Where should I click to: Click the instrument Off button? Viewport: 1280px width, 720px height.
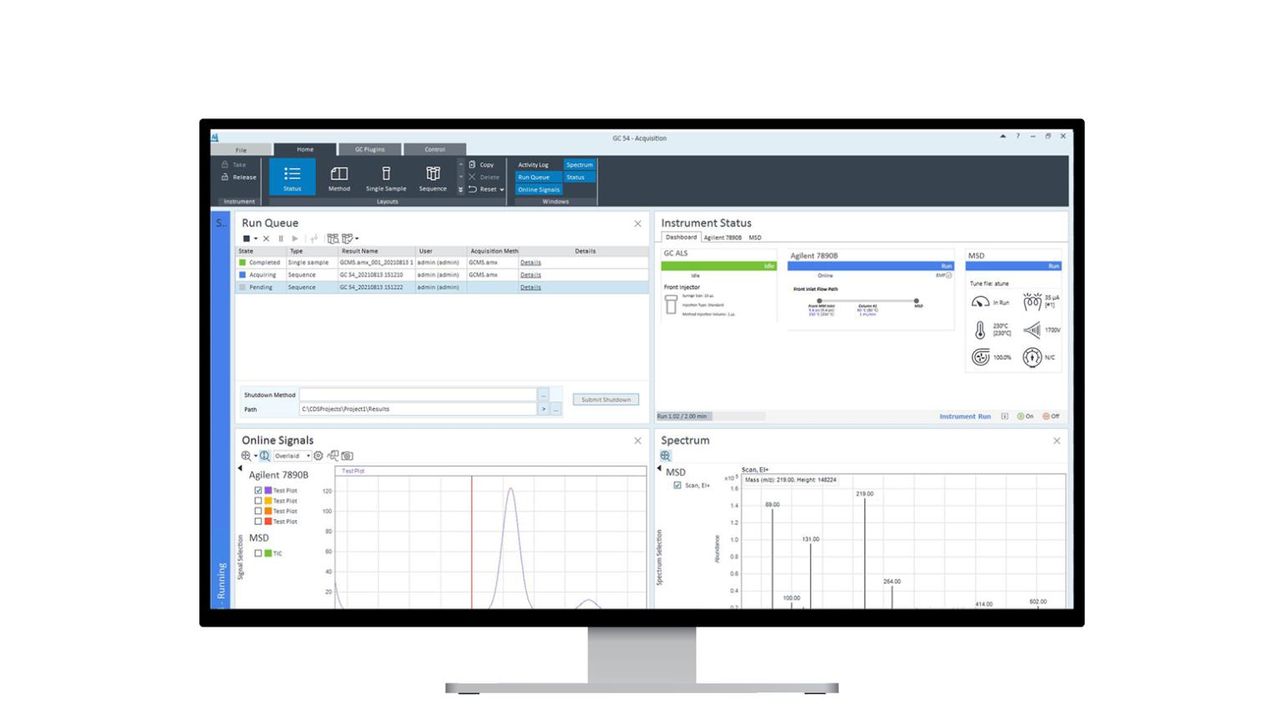tap(1050, 416)
